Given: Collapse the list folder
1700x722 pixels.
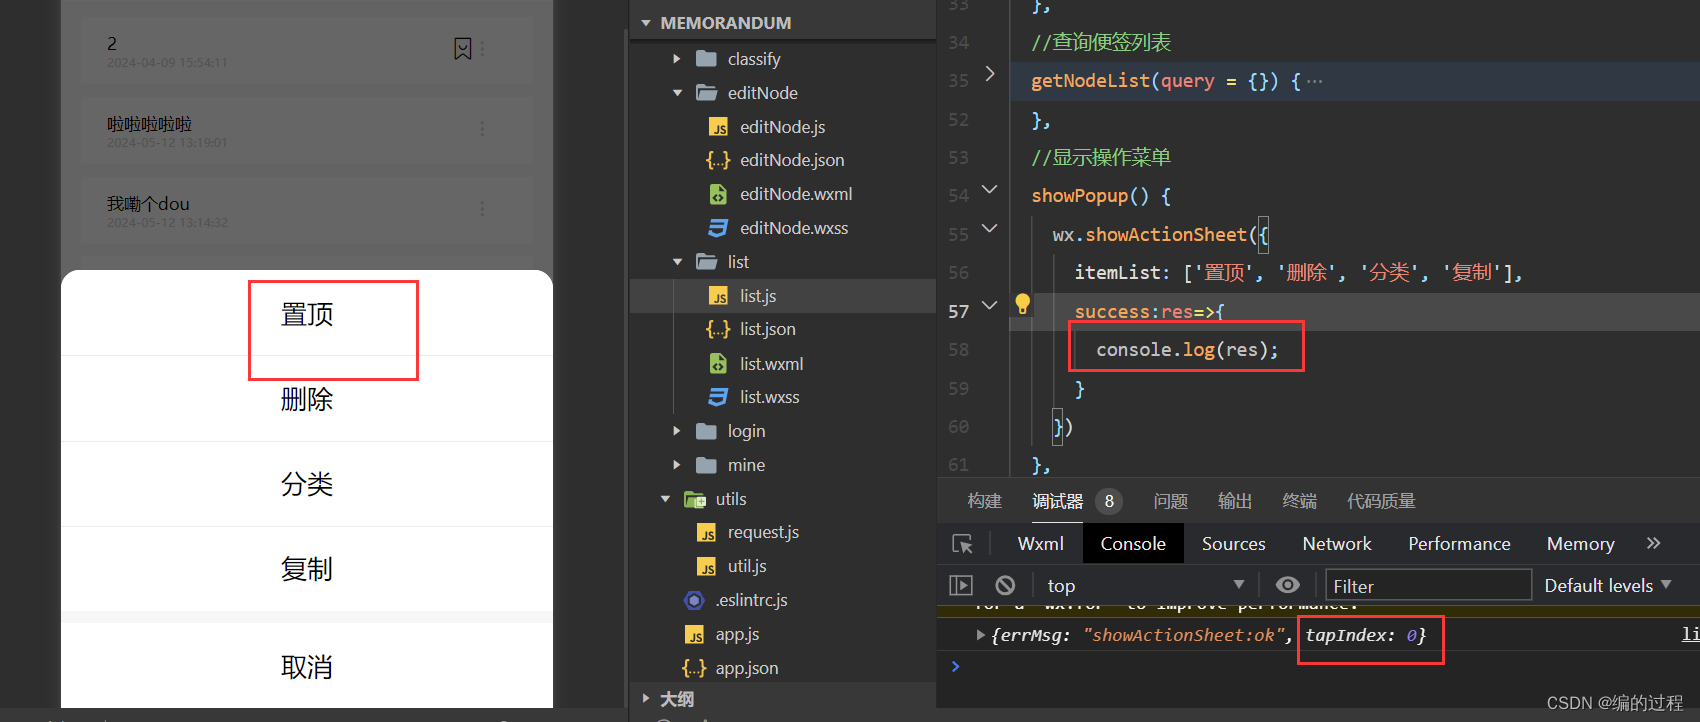Looking at the screenshot, I should [x=677, y=262].
